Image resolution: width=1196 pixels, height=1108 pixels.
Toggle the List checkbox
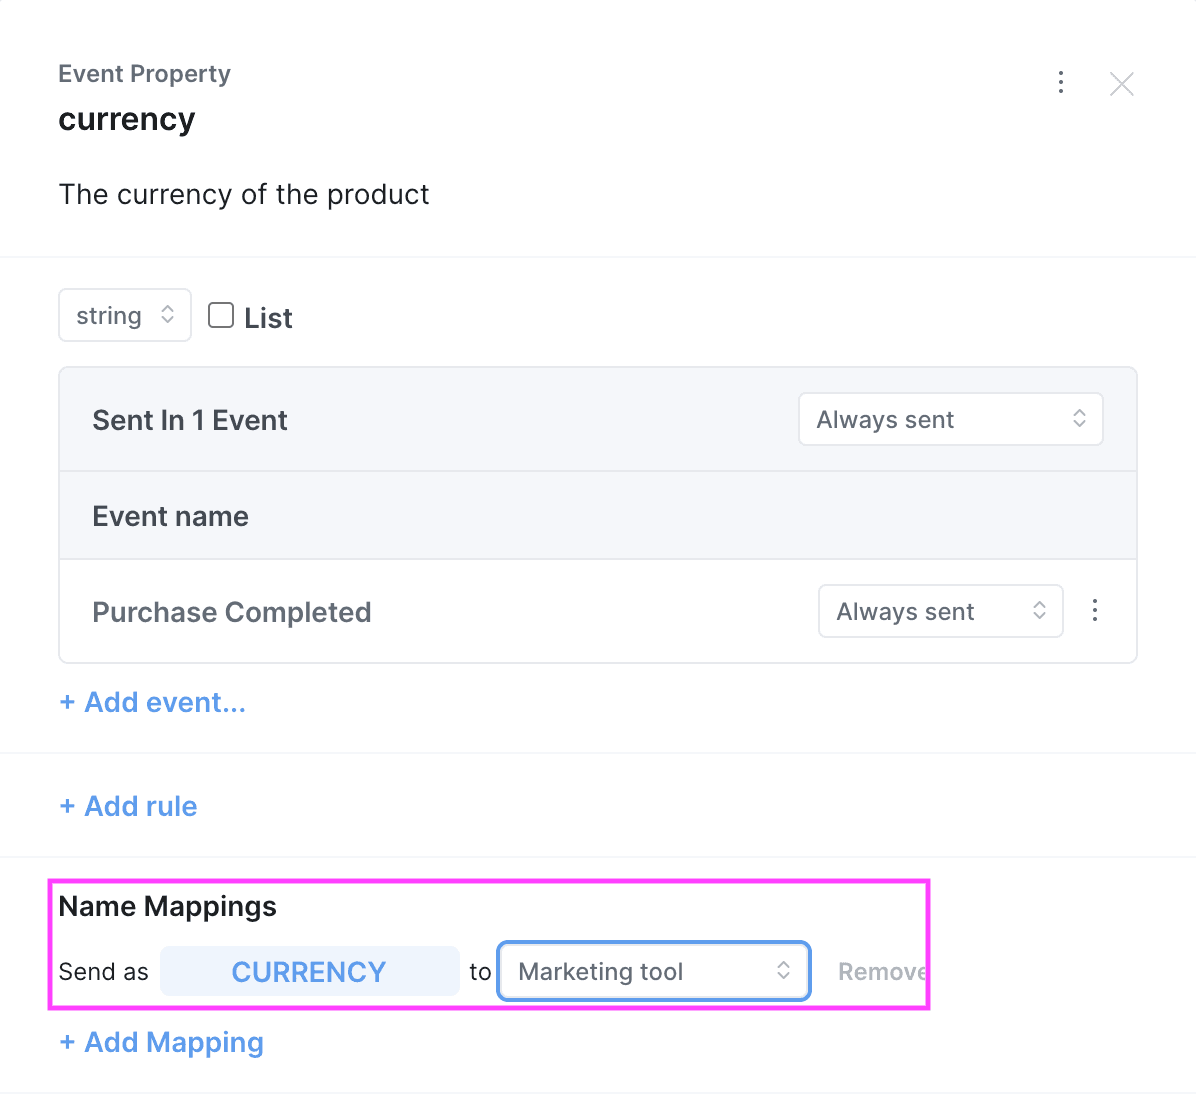pyautogui.click(x=221, y=316)
